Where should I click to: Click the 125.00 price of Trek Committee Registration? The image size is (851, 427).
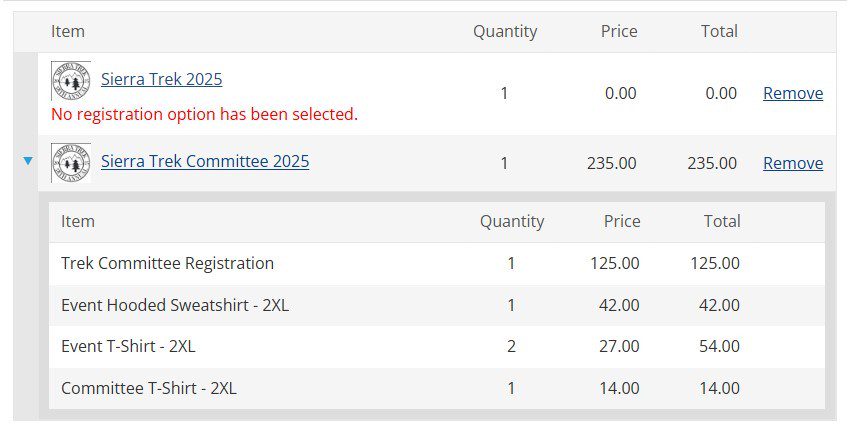coord(614,263)
